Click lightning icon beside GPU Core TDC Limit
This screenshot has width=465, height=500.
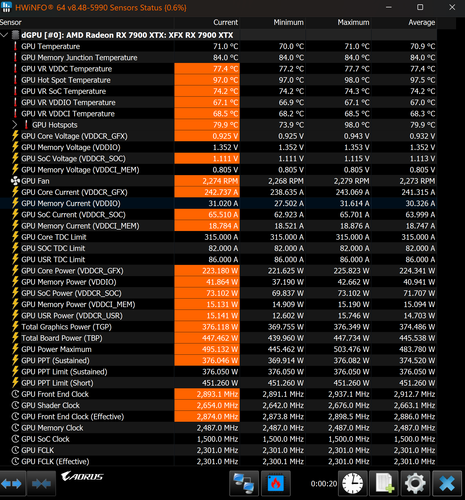click(x=15, y=237)
